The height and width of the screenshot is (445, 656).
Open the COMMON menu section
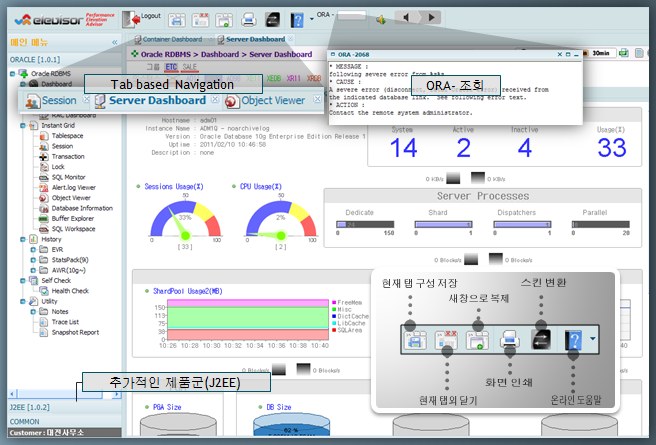coord(65,422)
